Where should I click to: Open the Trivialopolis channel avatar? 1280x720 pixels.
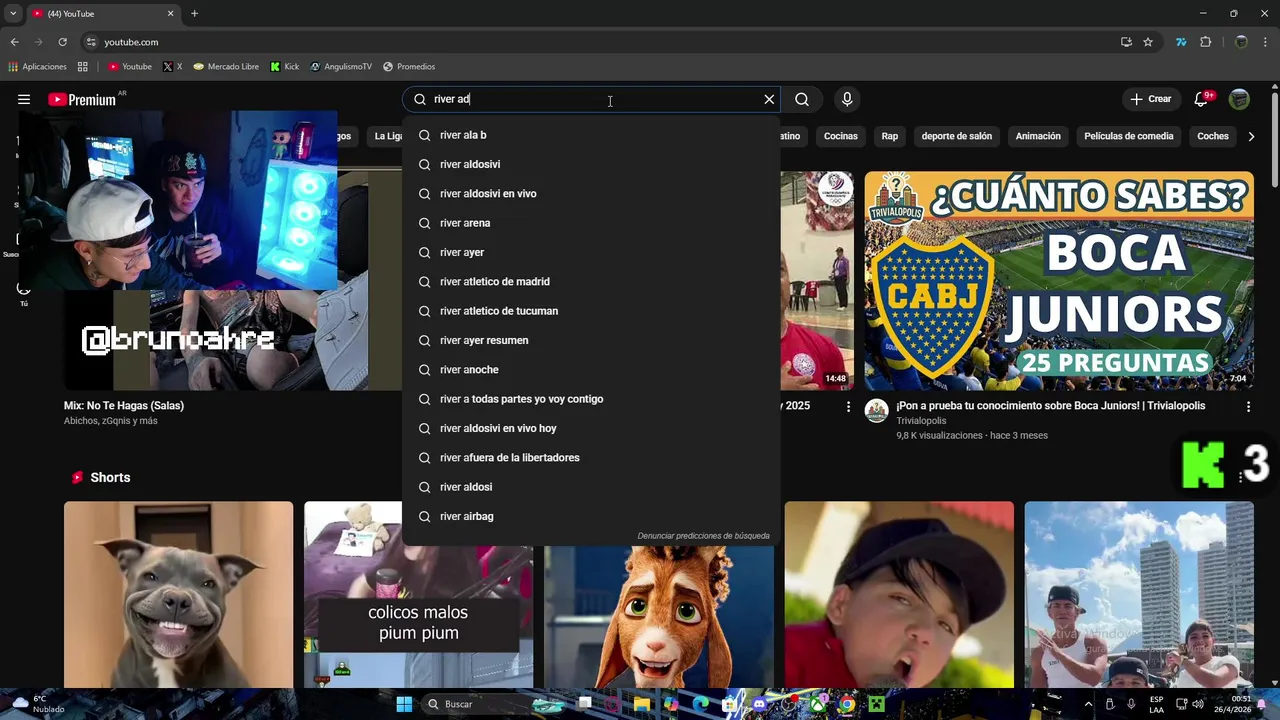click(877, 411)
